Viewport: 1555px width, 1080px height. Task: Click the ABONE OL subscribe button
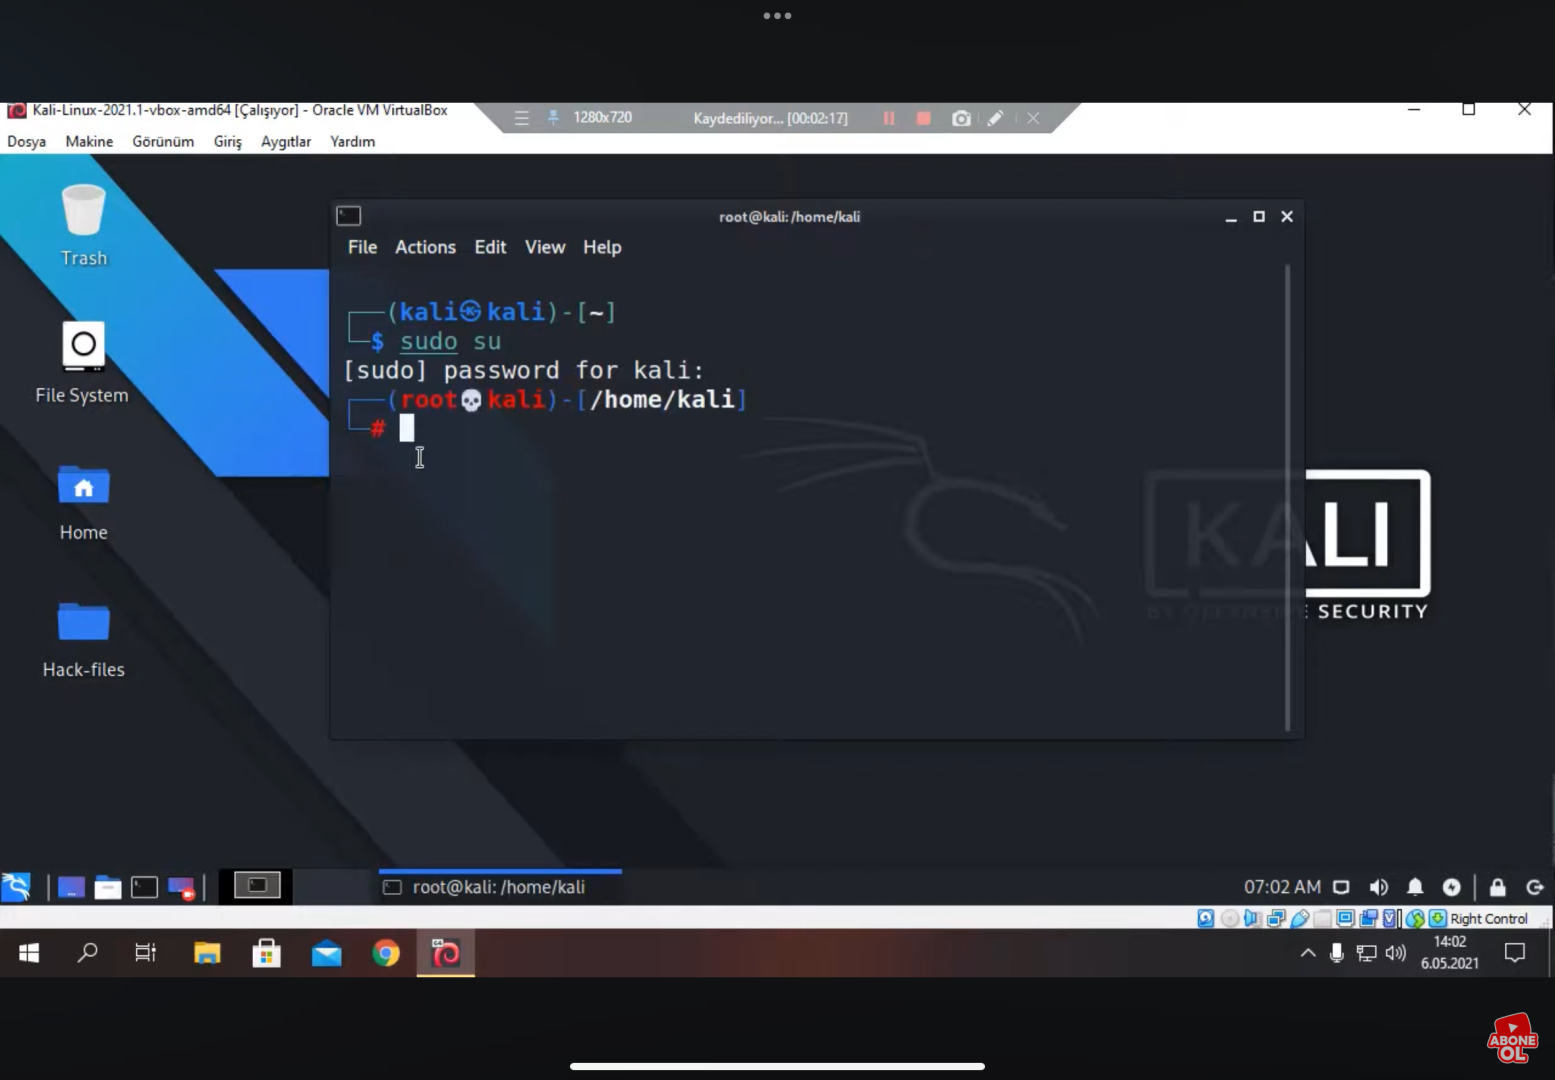coord(1512,1039)
